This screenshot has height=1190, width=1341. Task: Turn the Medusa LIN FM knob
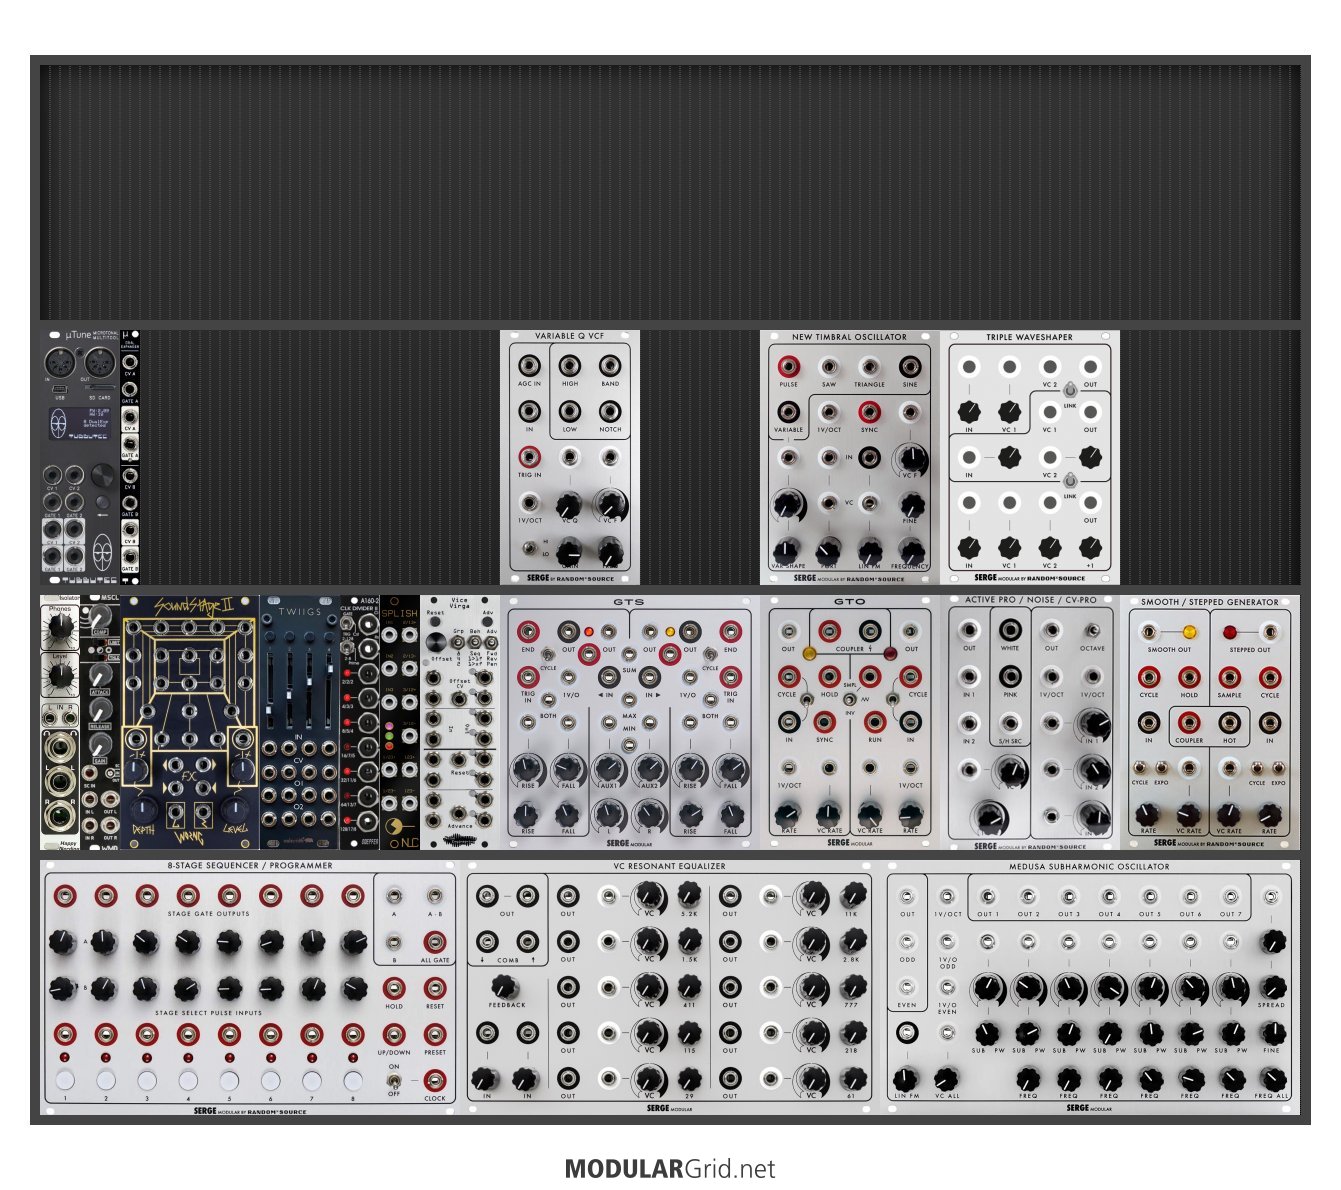click(906, 1079)
